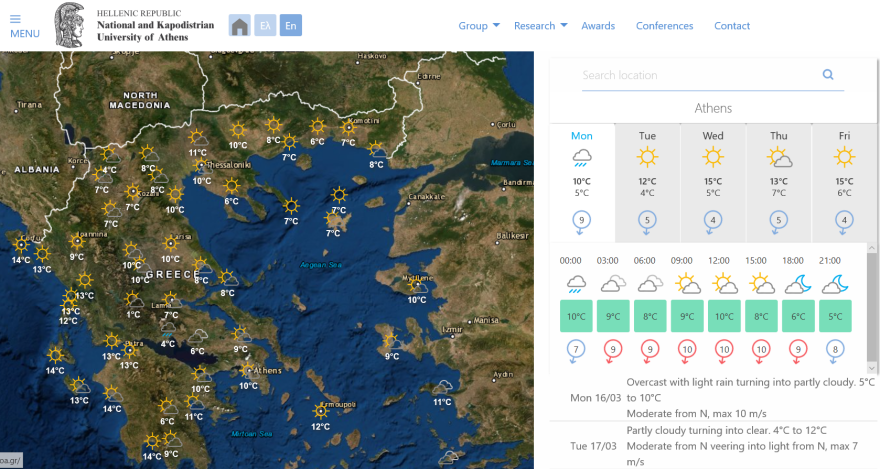Screen dimensions: 880x469
Task: Click the search magnifier icon
Action: point(827,75)
